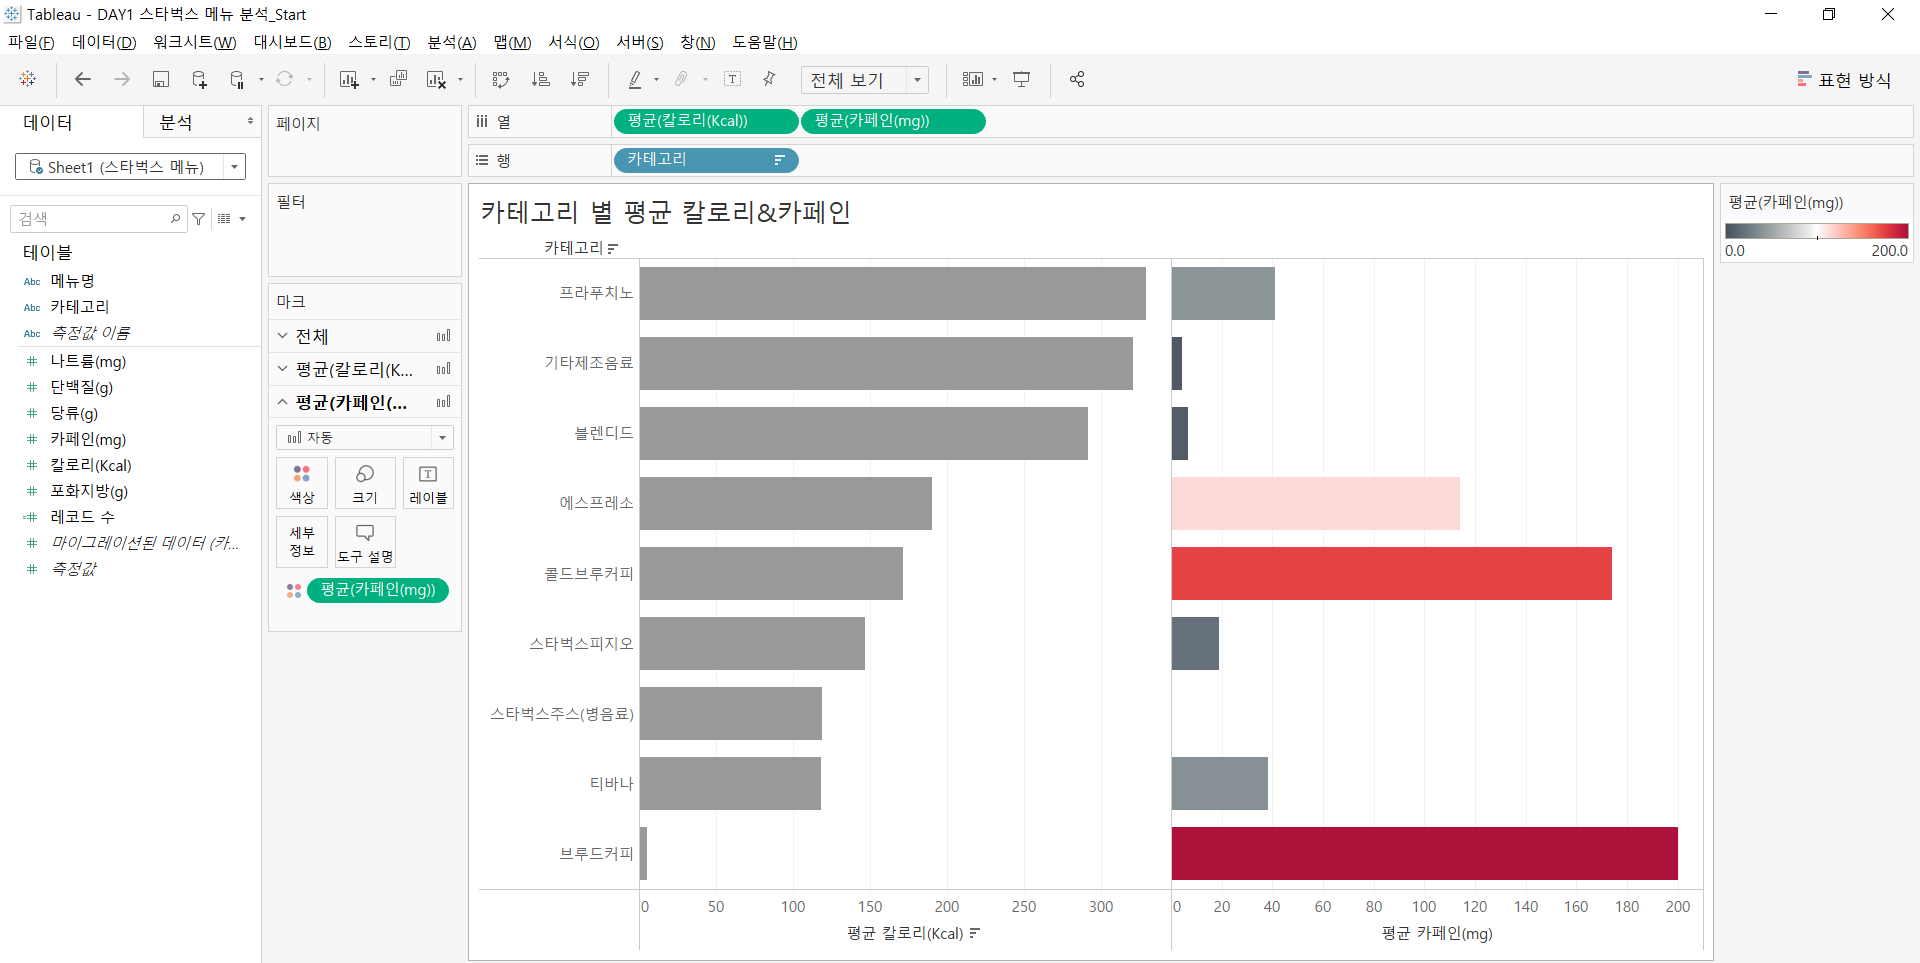Add new data source icon
The image size is (1920, 963).
click(x=199, y=79)
